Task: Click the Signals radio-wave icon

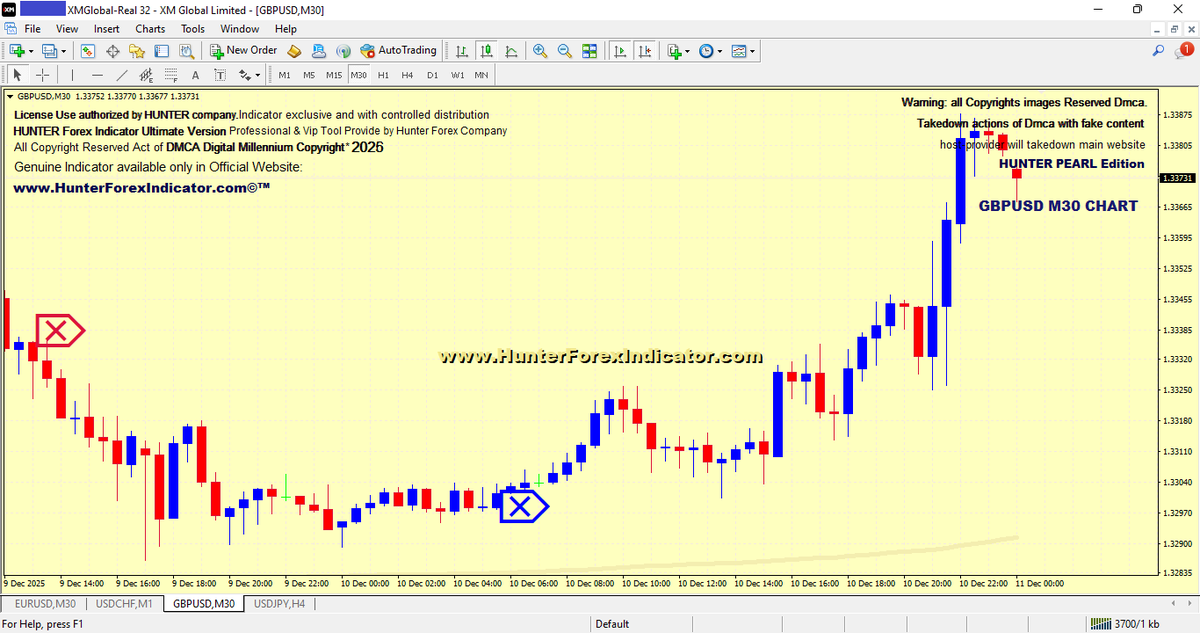Action: point(343,50)
